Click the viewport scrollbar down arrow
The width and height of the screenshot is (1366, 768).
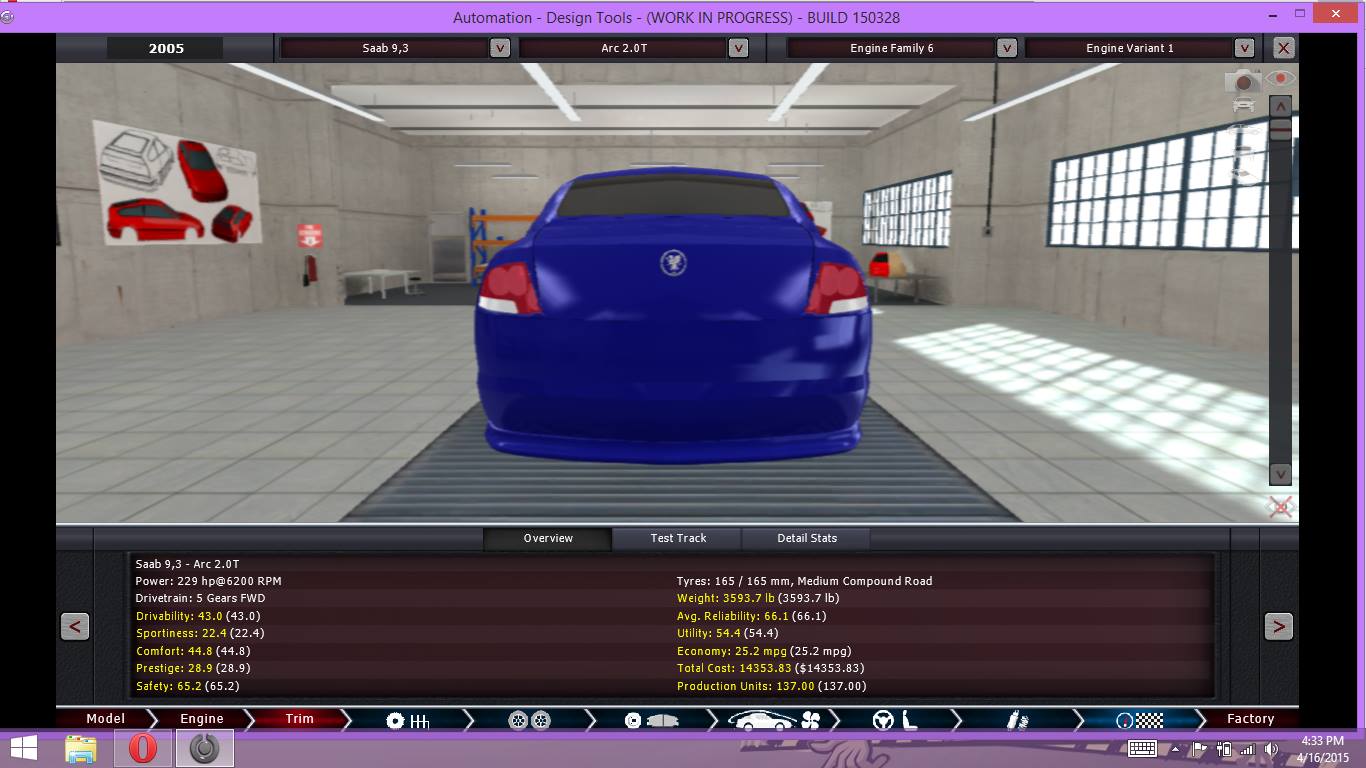pyautogui.click(x=1280, y=473)
